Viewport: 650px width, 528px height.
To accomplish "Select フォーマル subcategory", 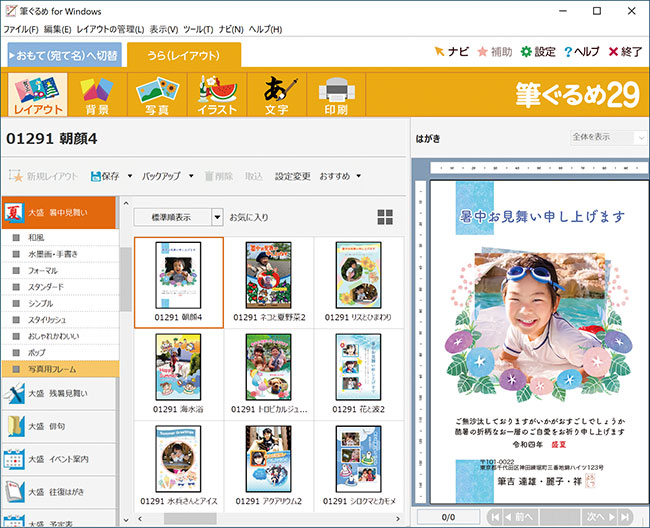I will point(61,271).
